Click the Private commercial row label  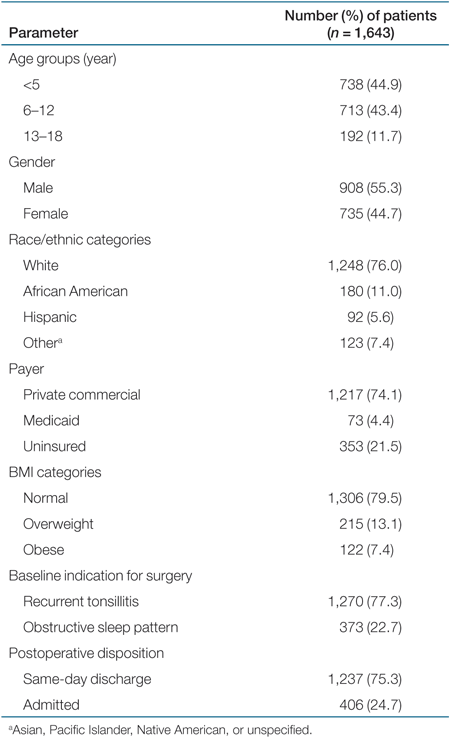[82, 394]
